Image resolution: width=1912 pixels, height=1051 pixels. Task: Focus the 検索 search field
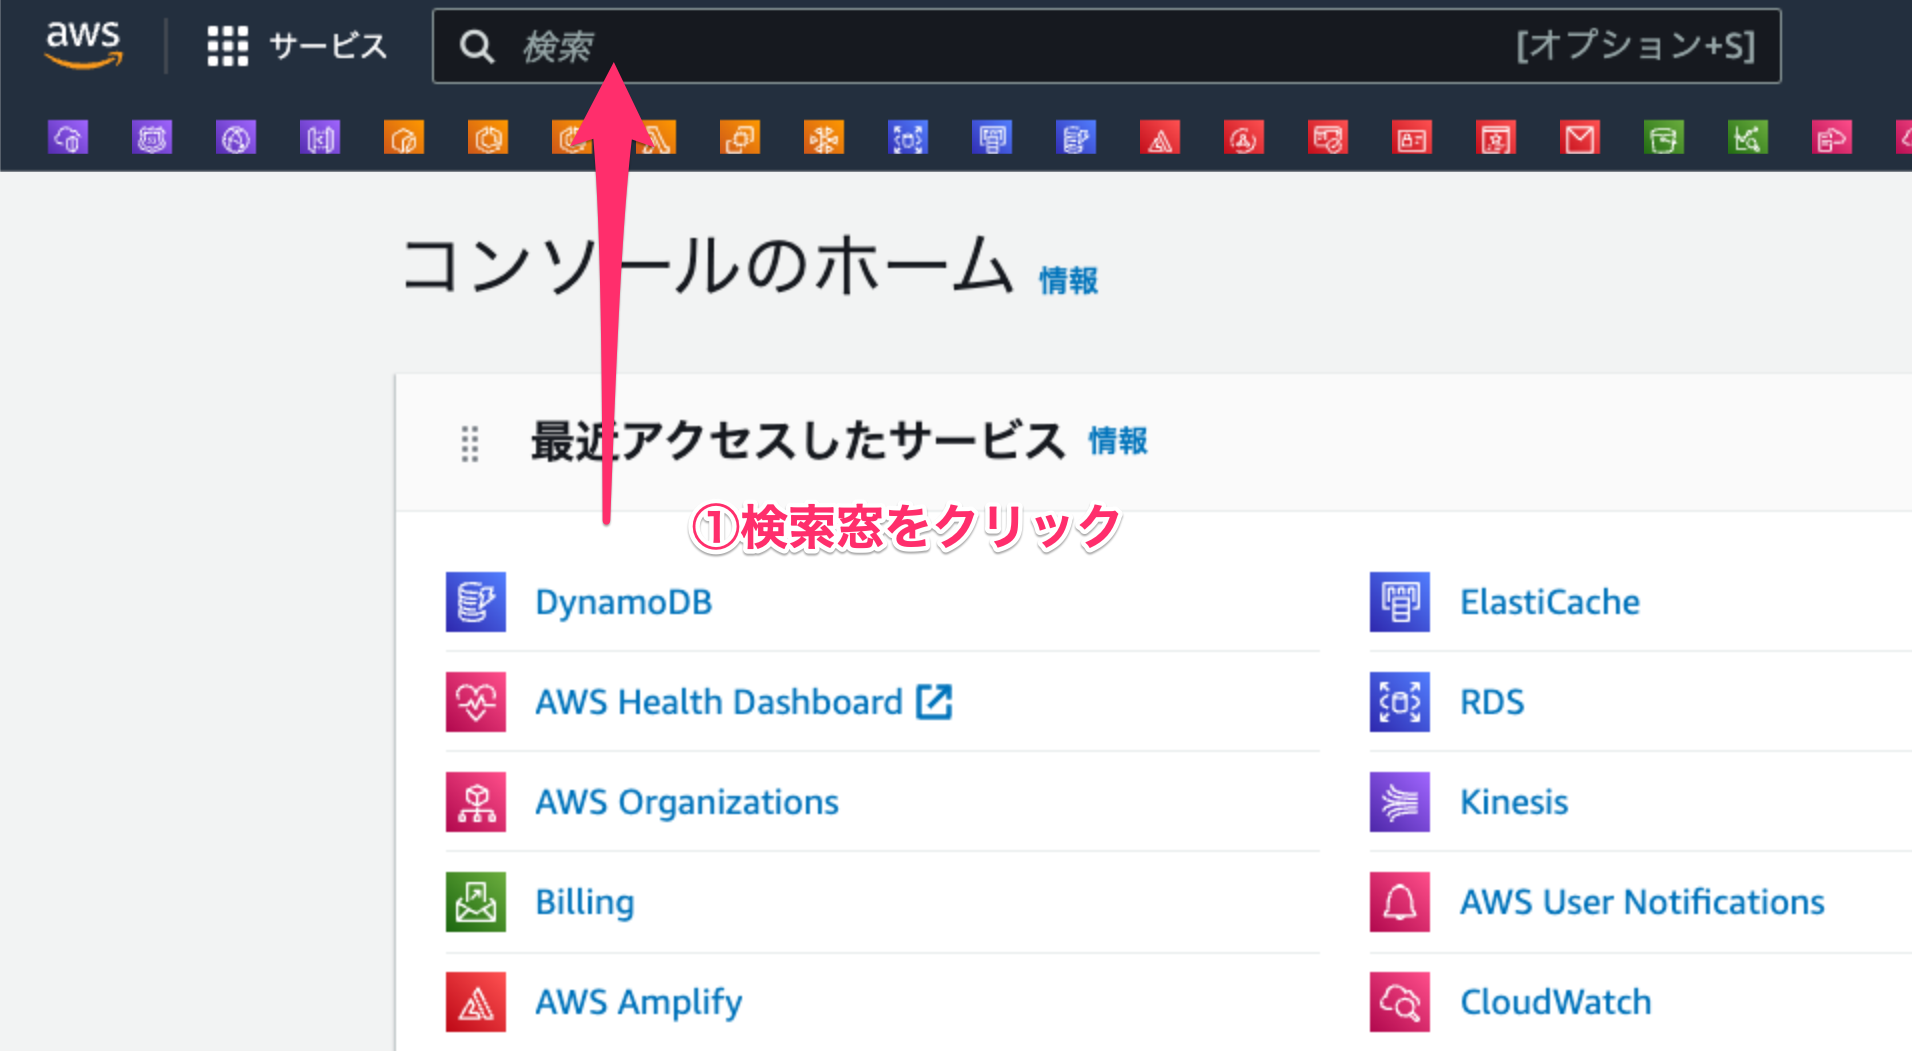pos(1106,46)
